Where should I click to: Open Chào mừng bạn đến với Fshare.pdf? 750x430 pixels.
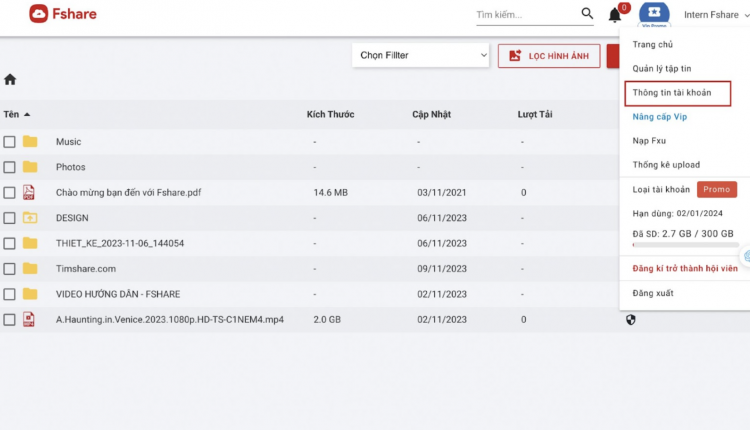click(x=128, y=192)
